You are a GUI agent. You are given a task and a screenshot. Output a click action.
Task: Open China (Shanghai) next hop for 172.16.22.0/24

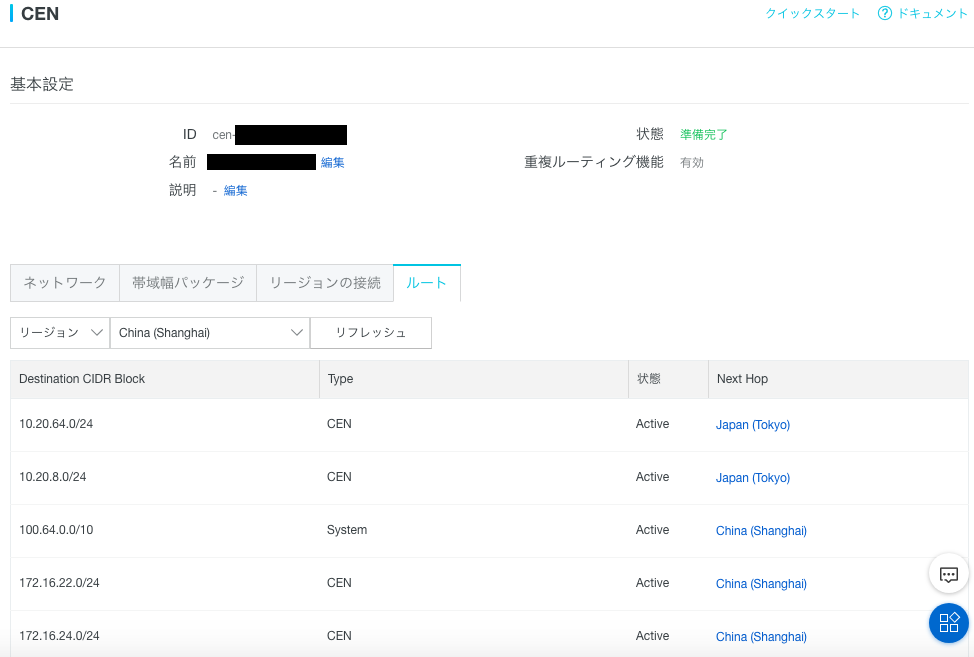click(x=761, y=584)
